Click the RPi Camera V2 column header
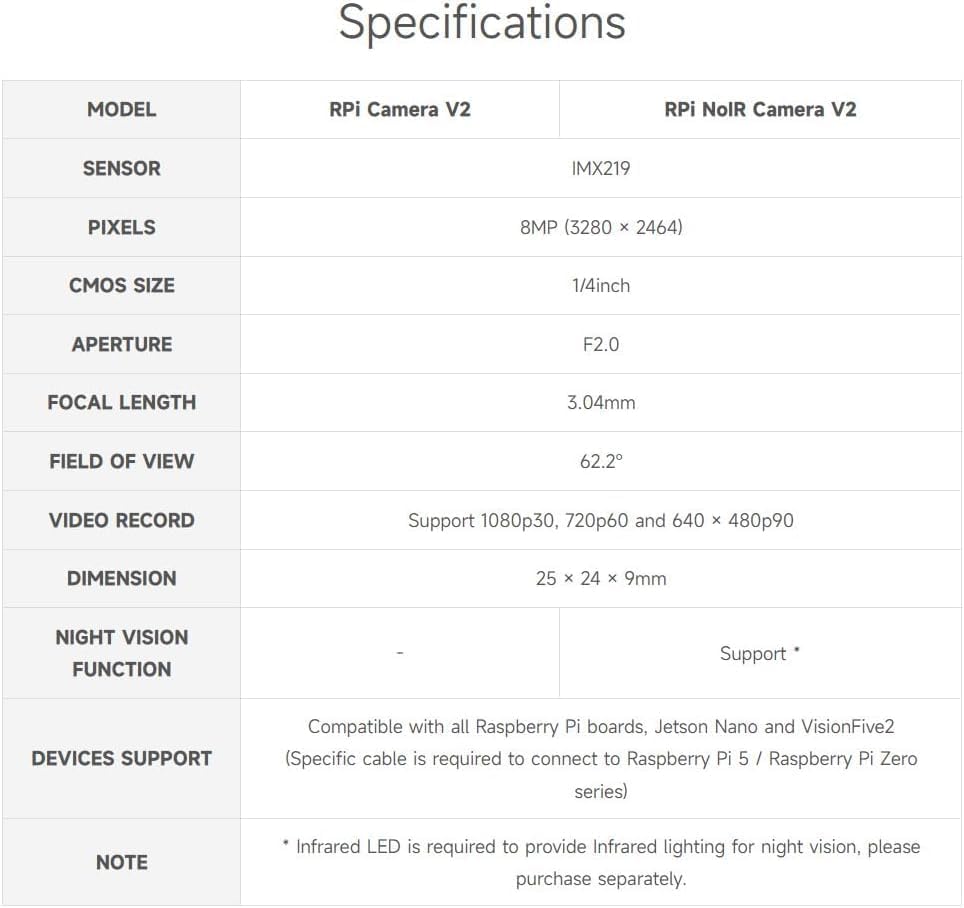Viewport: 964px width, 908px height. coord(400,109)
